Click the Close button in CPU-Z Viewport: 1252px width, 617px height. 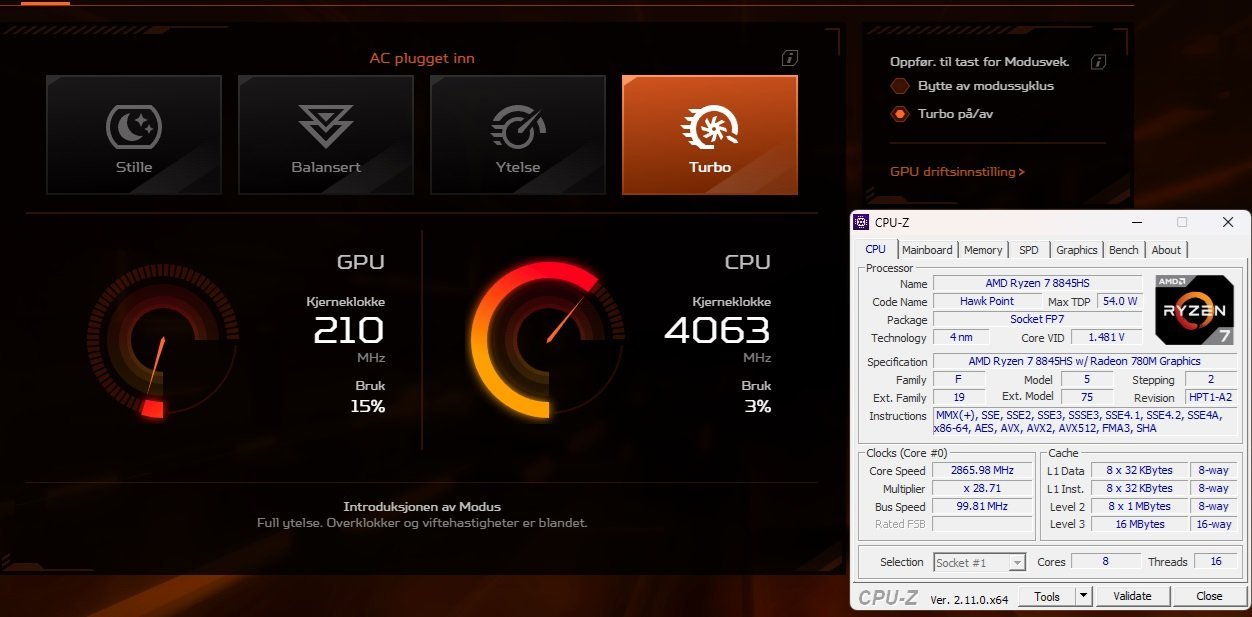[x=1209, y=597]
